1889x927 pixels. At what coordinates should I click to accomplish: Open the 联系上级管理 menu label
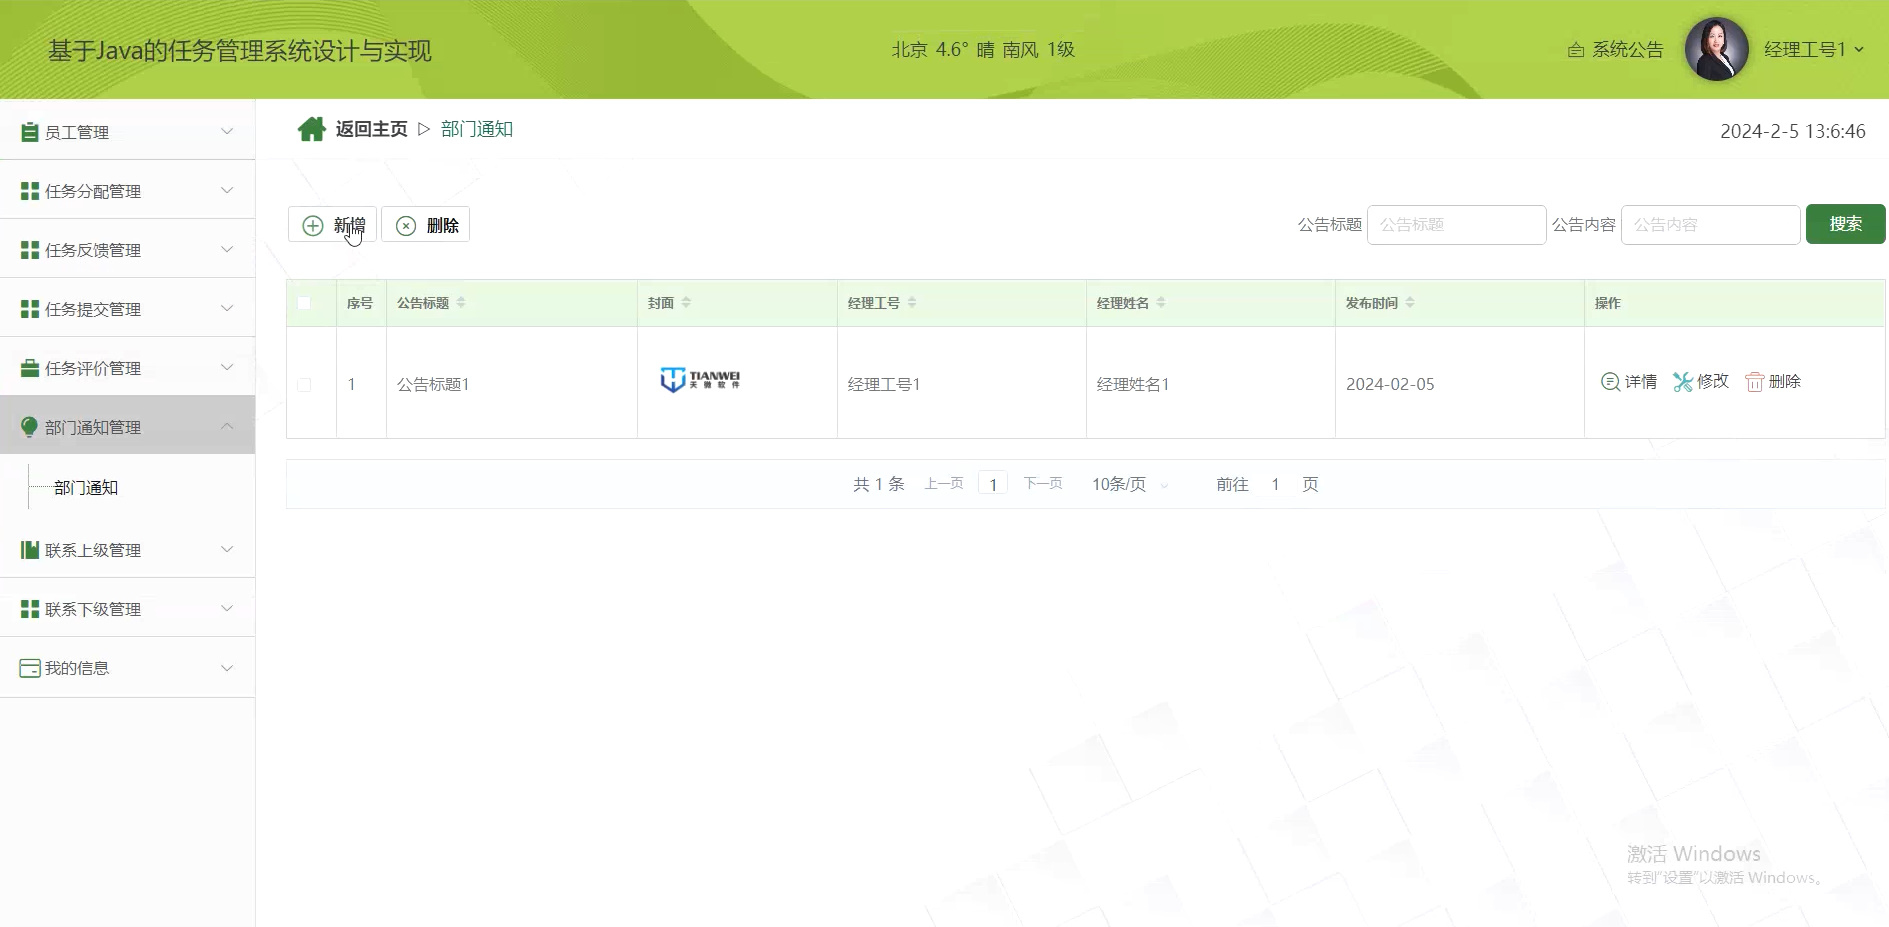[x=93, y=550]
